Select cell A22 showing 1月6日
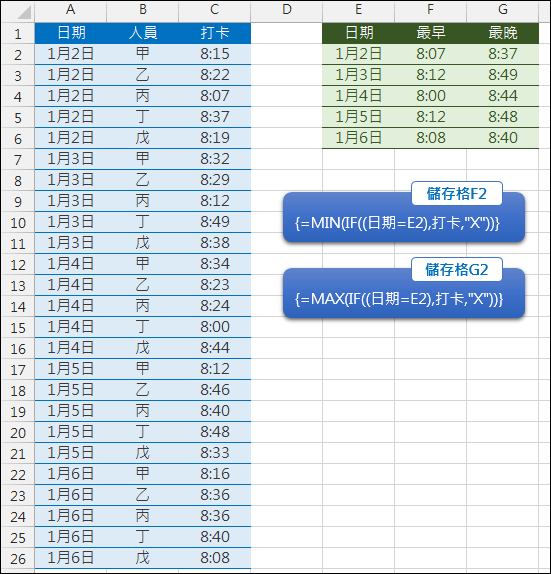 pos(71,474)
